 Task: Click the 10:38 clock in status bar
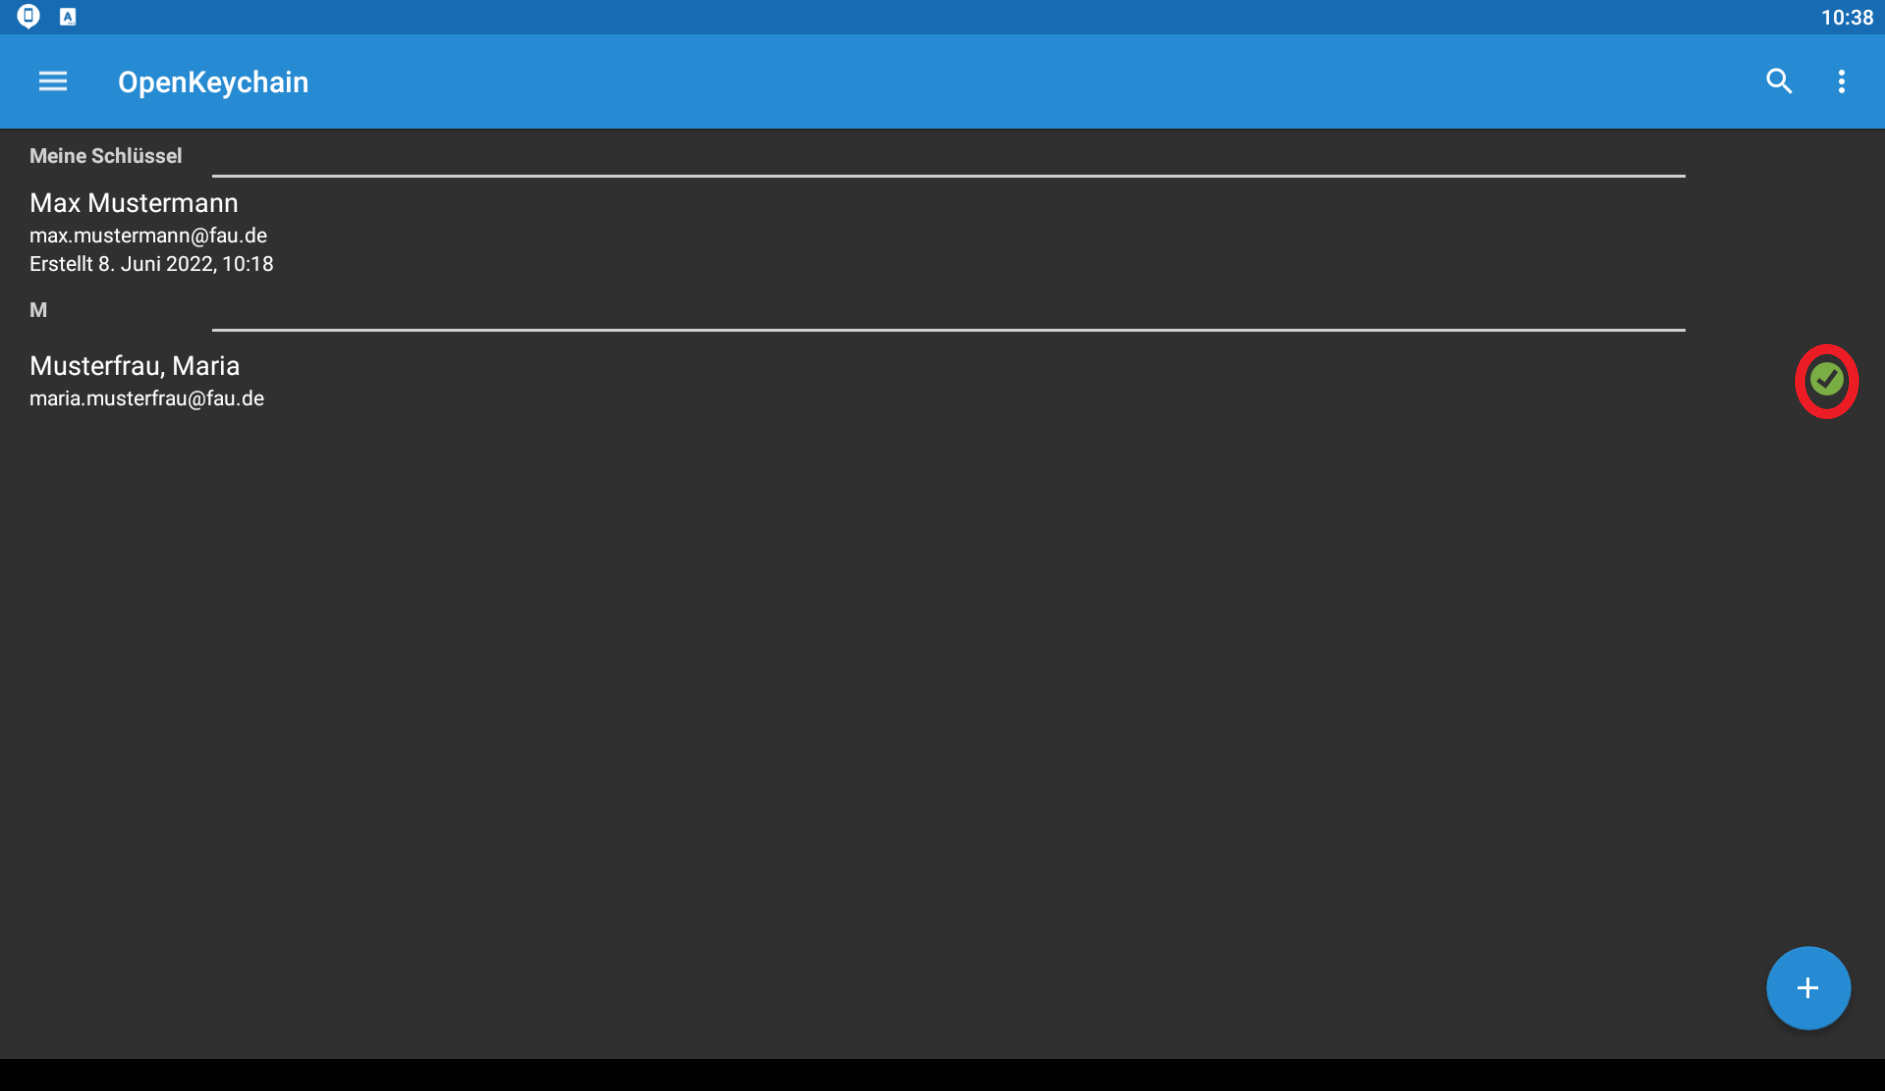[1846, 17]
